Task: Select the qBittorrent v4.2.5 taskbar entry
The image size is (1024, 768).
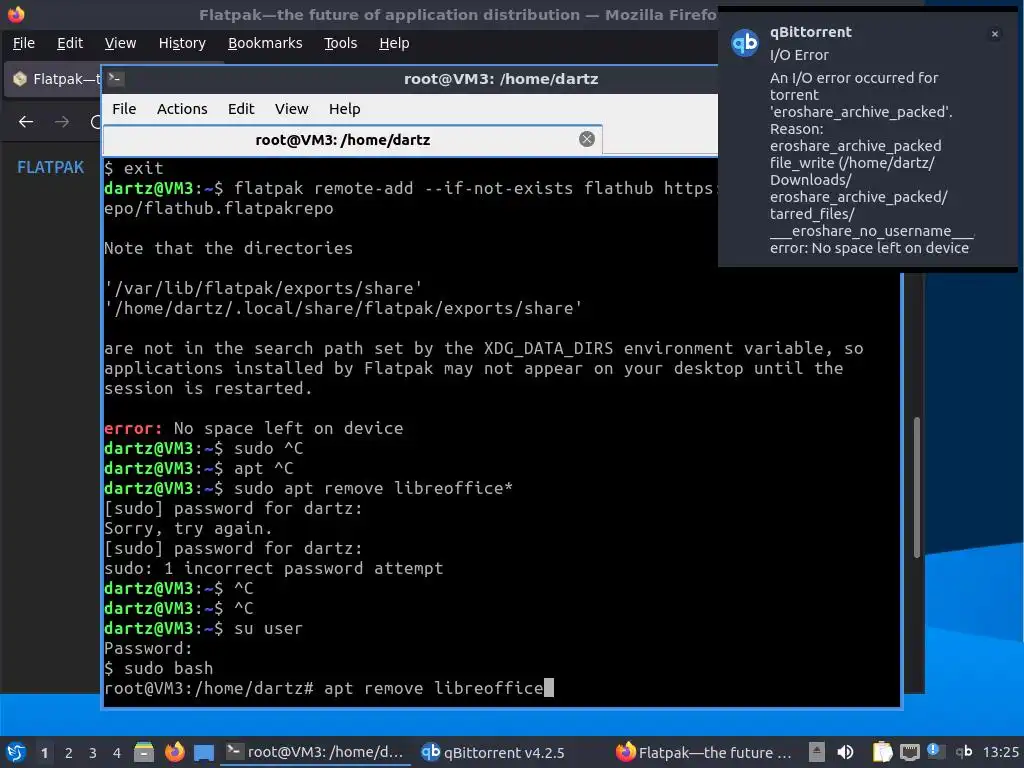Action: [493, 752]
